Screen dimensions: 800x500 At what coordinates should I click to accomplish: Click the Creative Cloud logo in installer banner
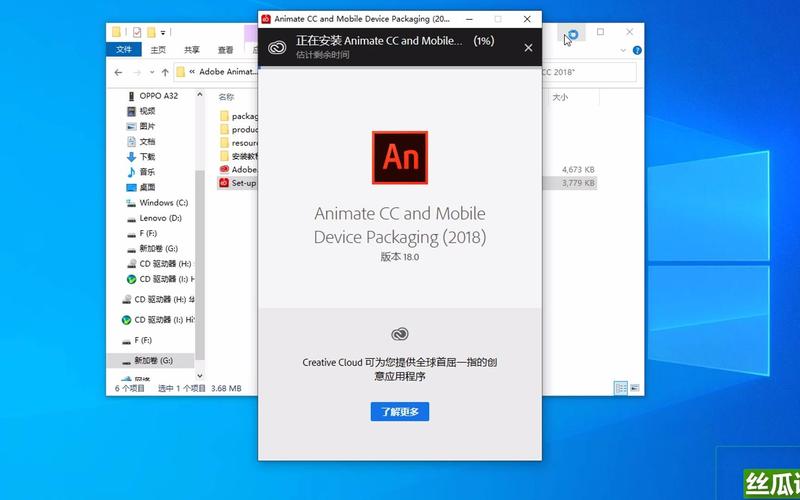277,47
